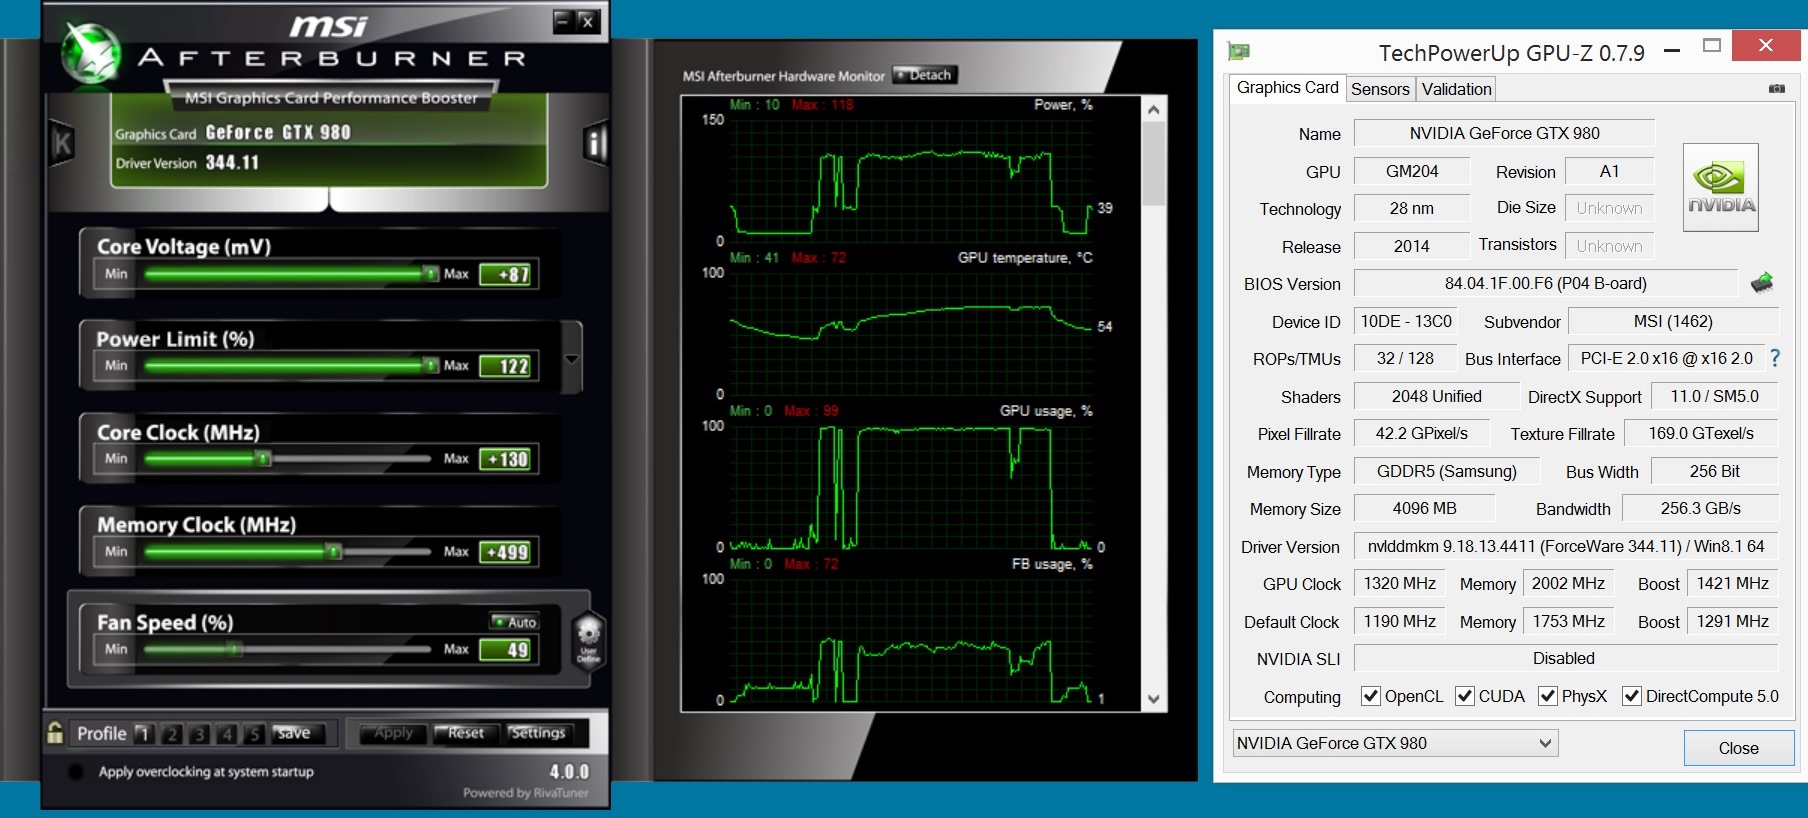Click GPU-Z title bar app icon
Screen dimensions: 1808x818
1239,51
